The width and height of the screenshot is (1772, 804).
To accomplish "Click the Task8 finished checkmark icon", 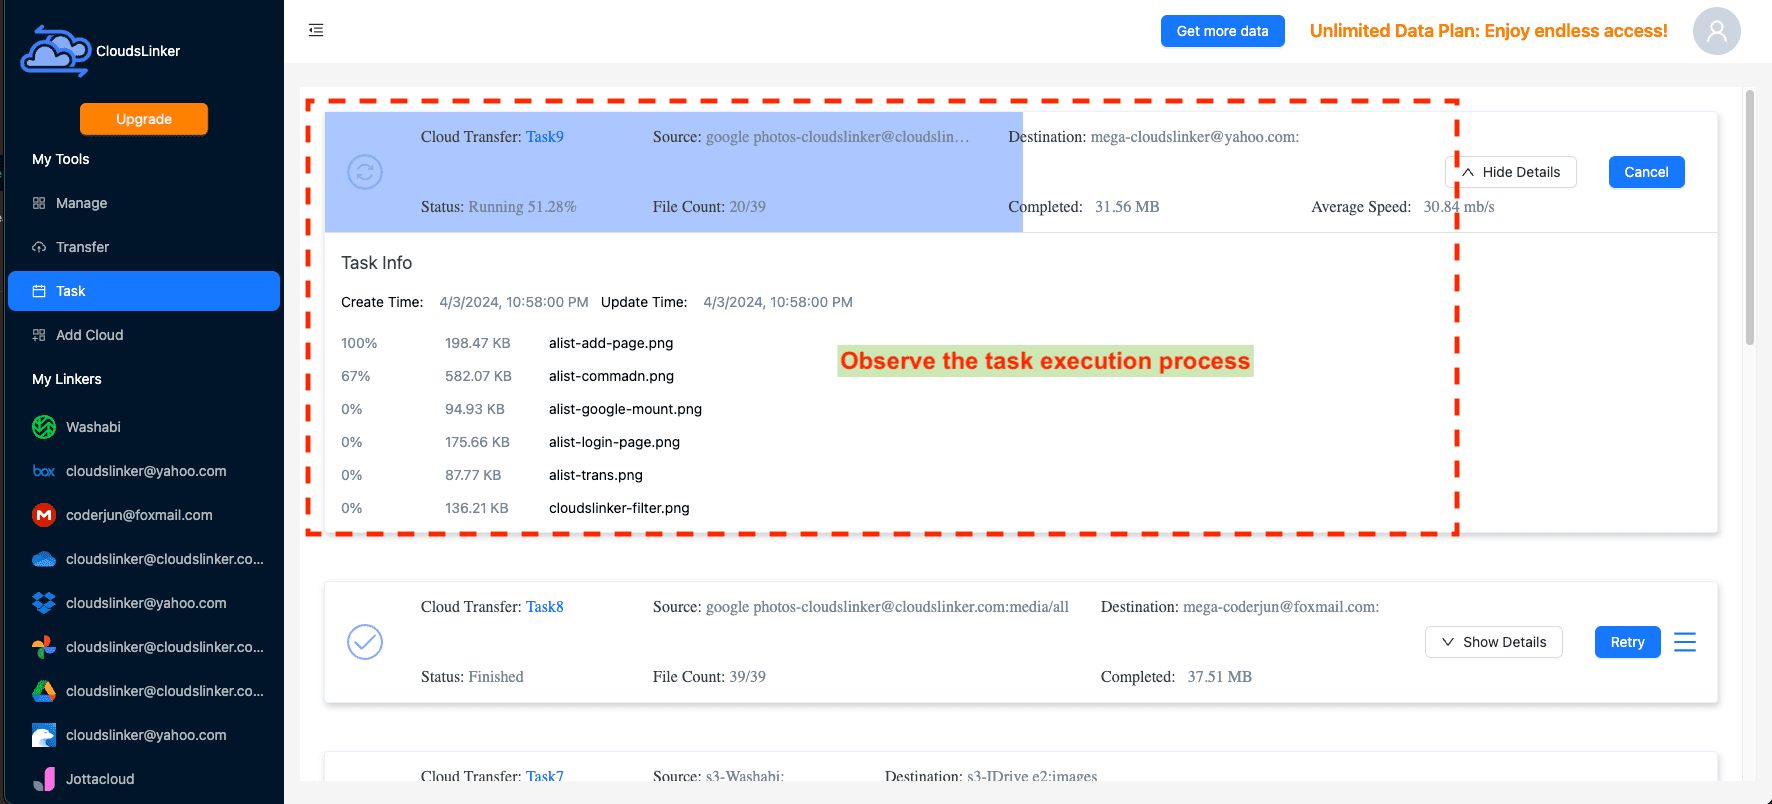I will (x=365, y=642).
